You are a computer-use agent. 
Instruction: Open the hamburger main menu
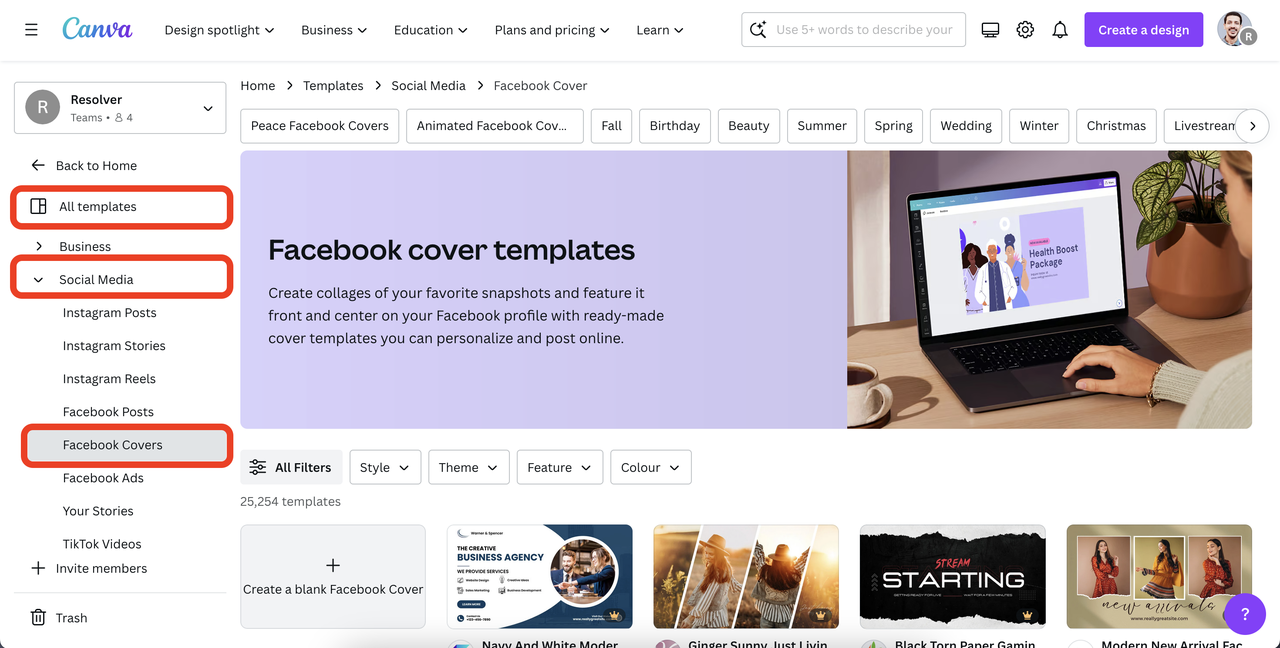[x=31, y=30]
